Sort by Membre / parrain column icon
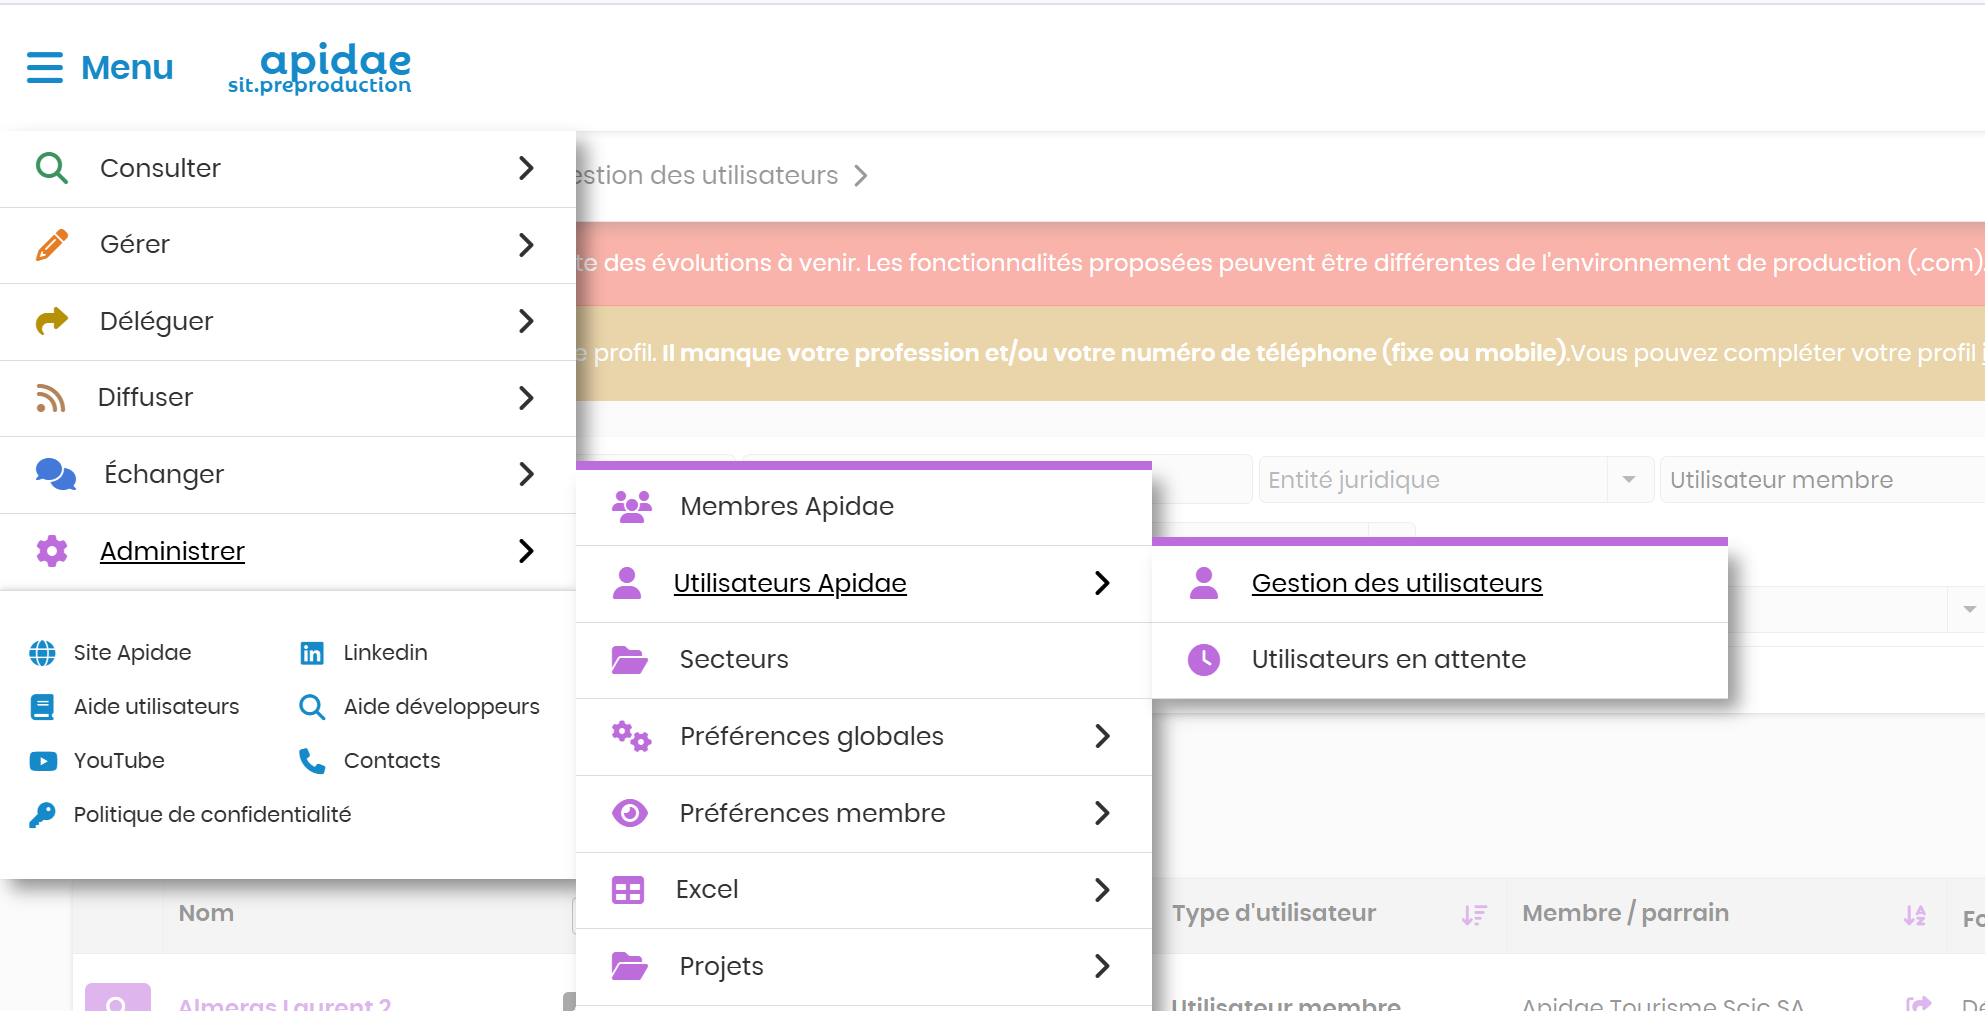Viewport: 1985px width, 1011px height. (x=1915, y=915)
